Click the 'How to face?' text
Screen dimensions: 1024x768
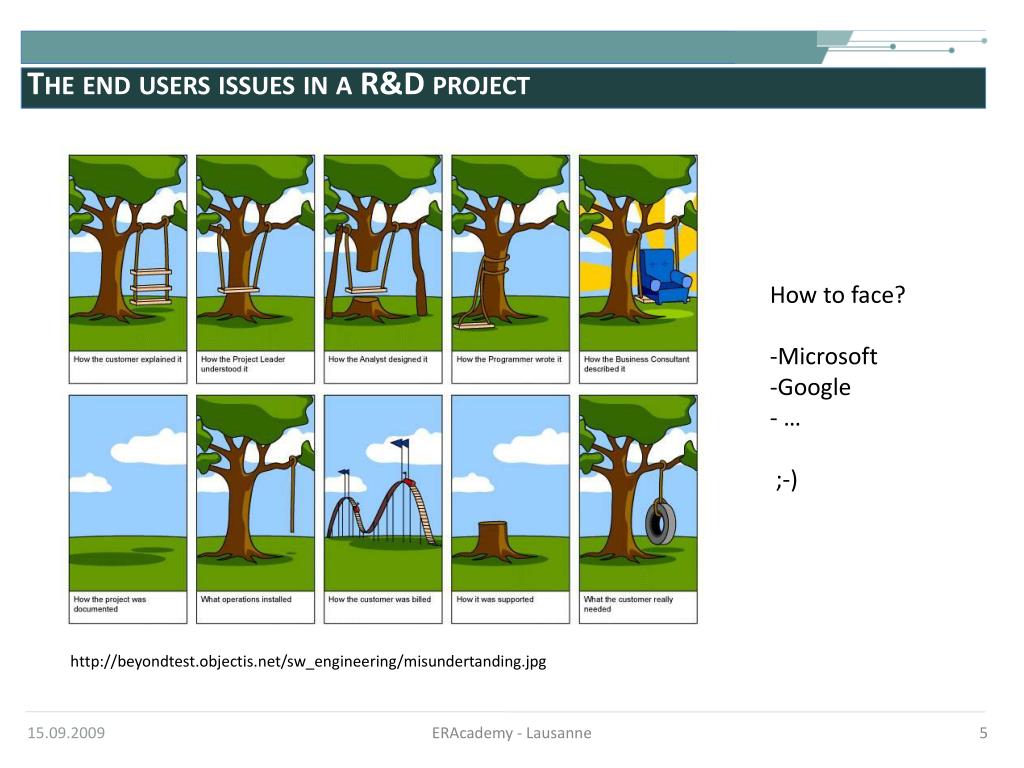838,295
